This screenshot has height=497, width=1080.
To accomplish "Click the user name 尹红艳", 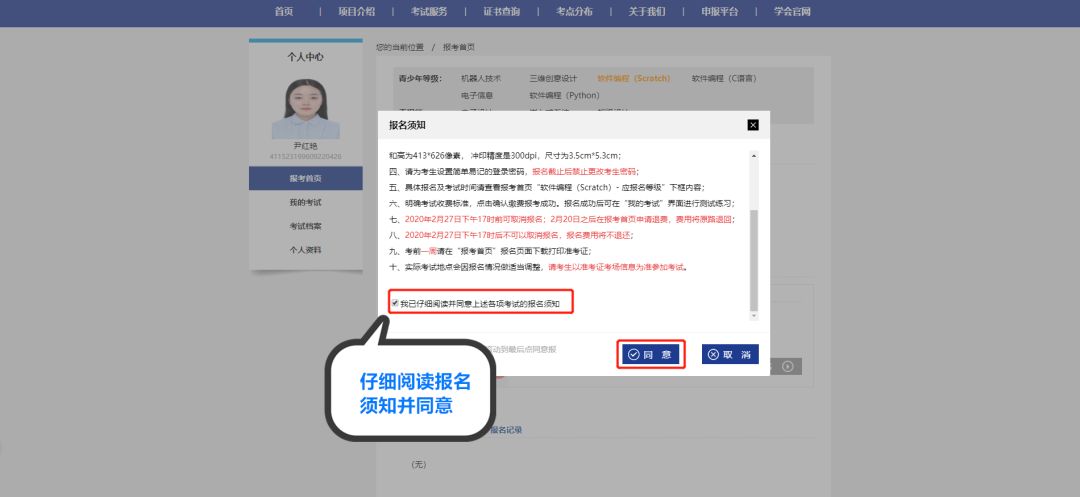I will [306, 146].
